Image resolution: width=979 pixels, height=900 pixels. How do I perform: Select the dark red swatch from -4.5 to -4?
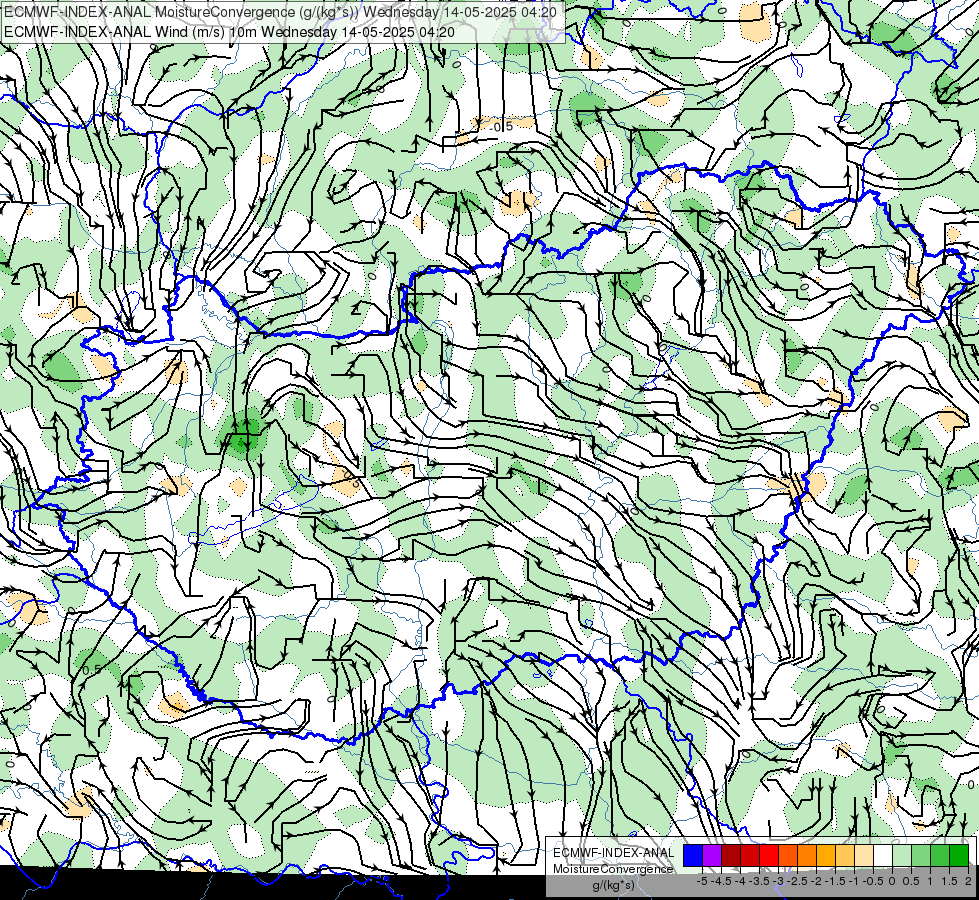pyautogui.click(x=731, y=855)
